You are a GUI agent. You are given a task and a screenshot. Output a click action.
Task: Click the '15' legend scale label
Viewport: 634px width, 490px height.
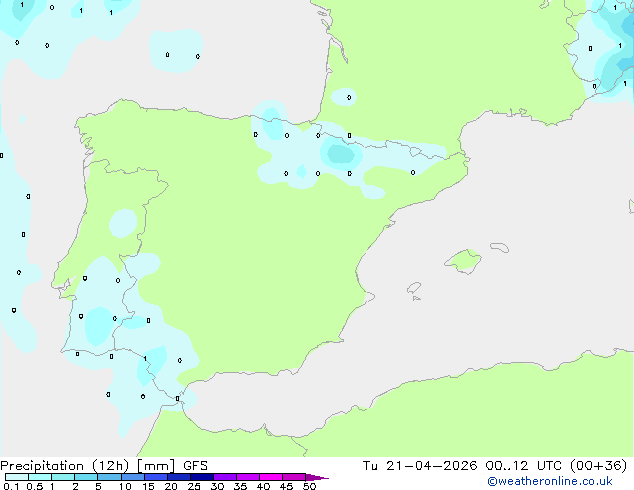click(x=148, y=486)
